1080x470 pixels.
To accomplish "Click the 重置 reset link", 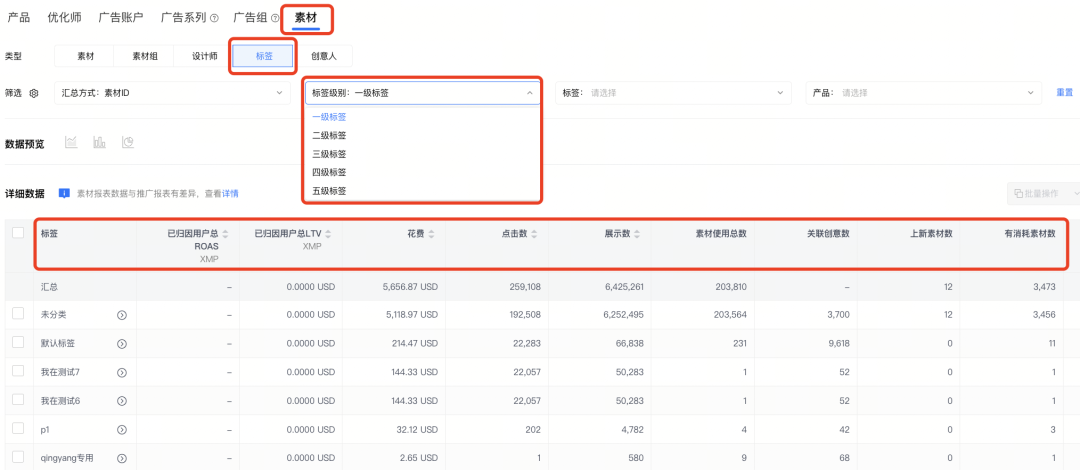I will (x=1065, y=93).
